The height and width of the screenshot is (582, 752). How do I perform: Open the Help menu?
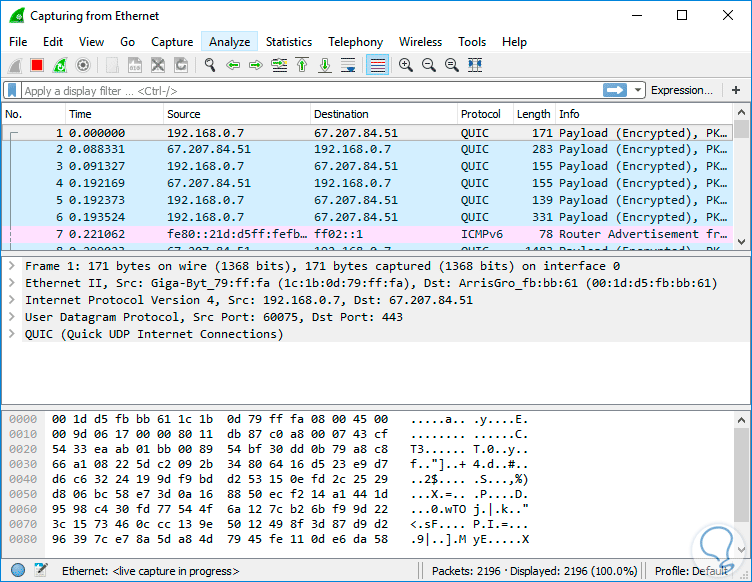point(514,42)
